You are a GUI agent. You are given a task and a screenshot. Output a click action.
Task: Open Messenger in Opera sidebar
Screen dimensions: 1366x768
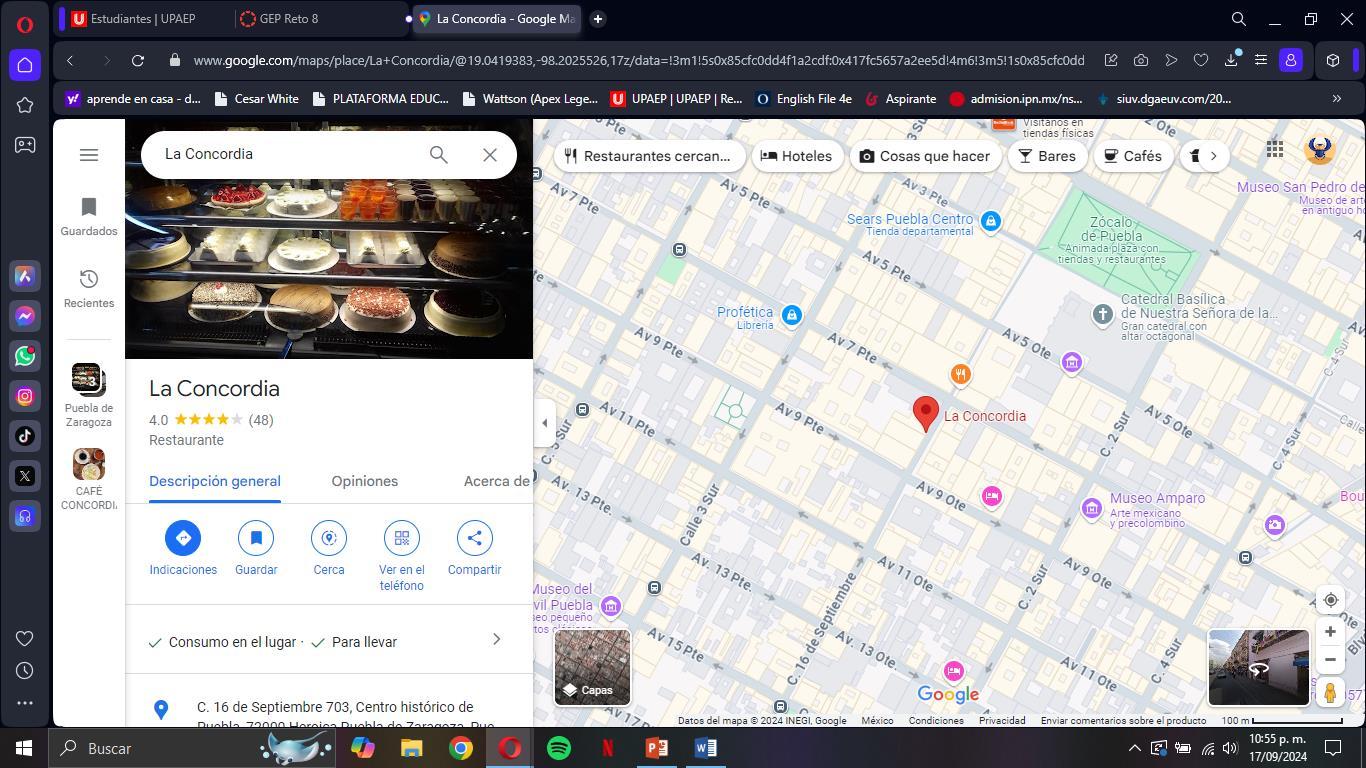pos(25,316)
